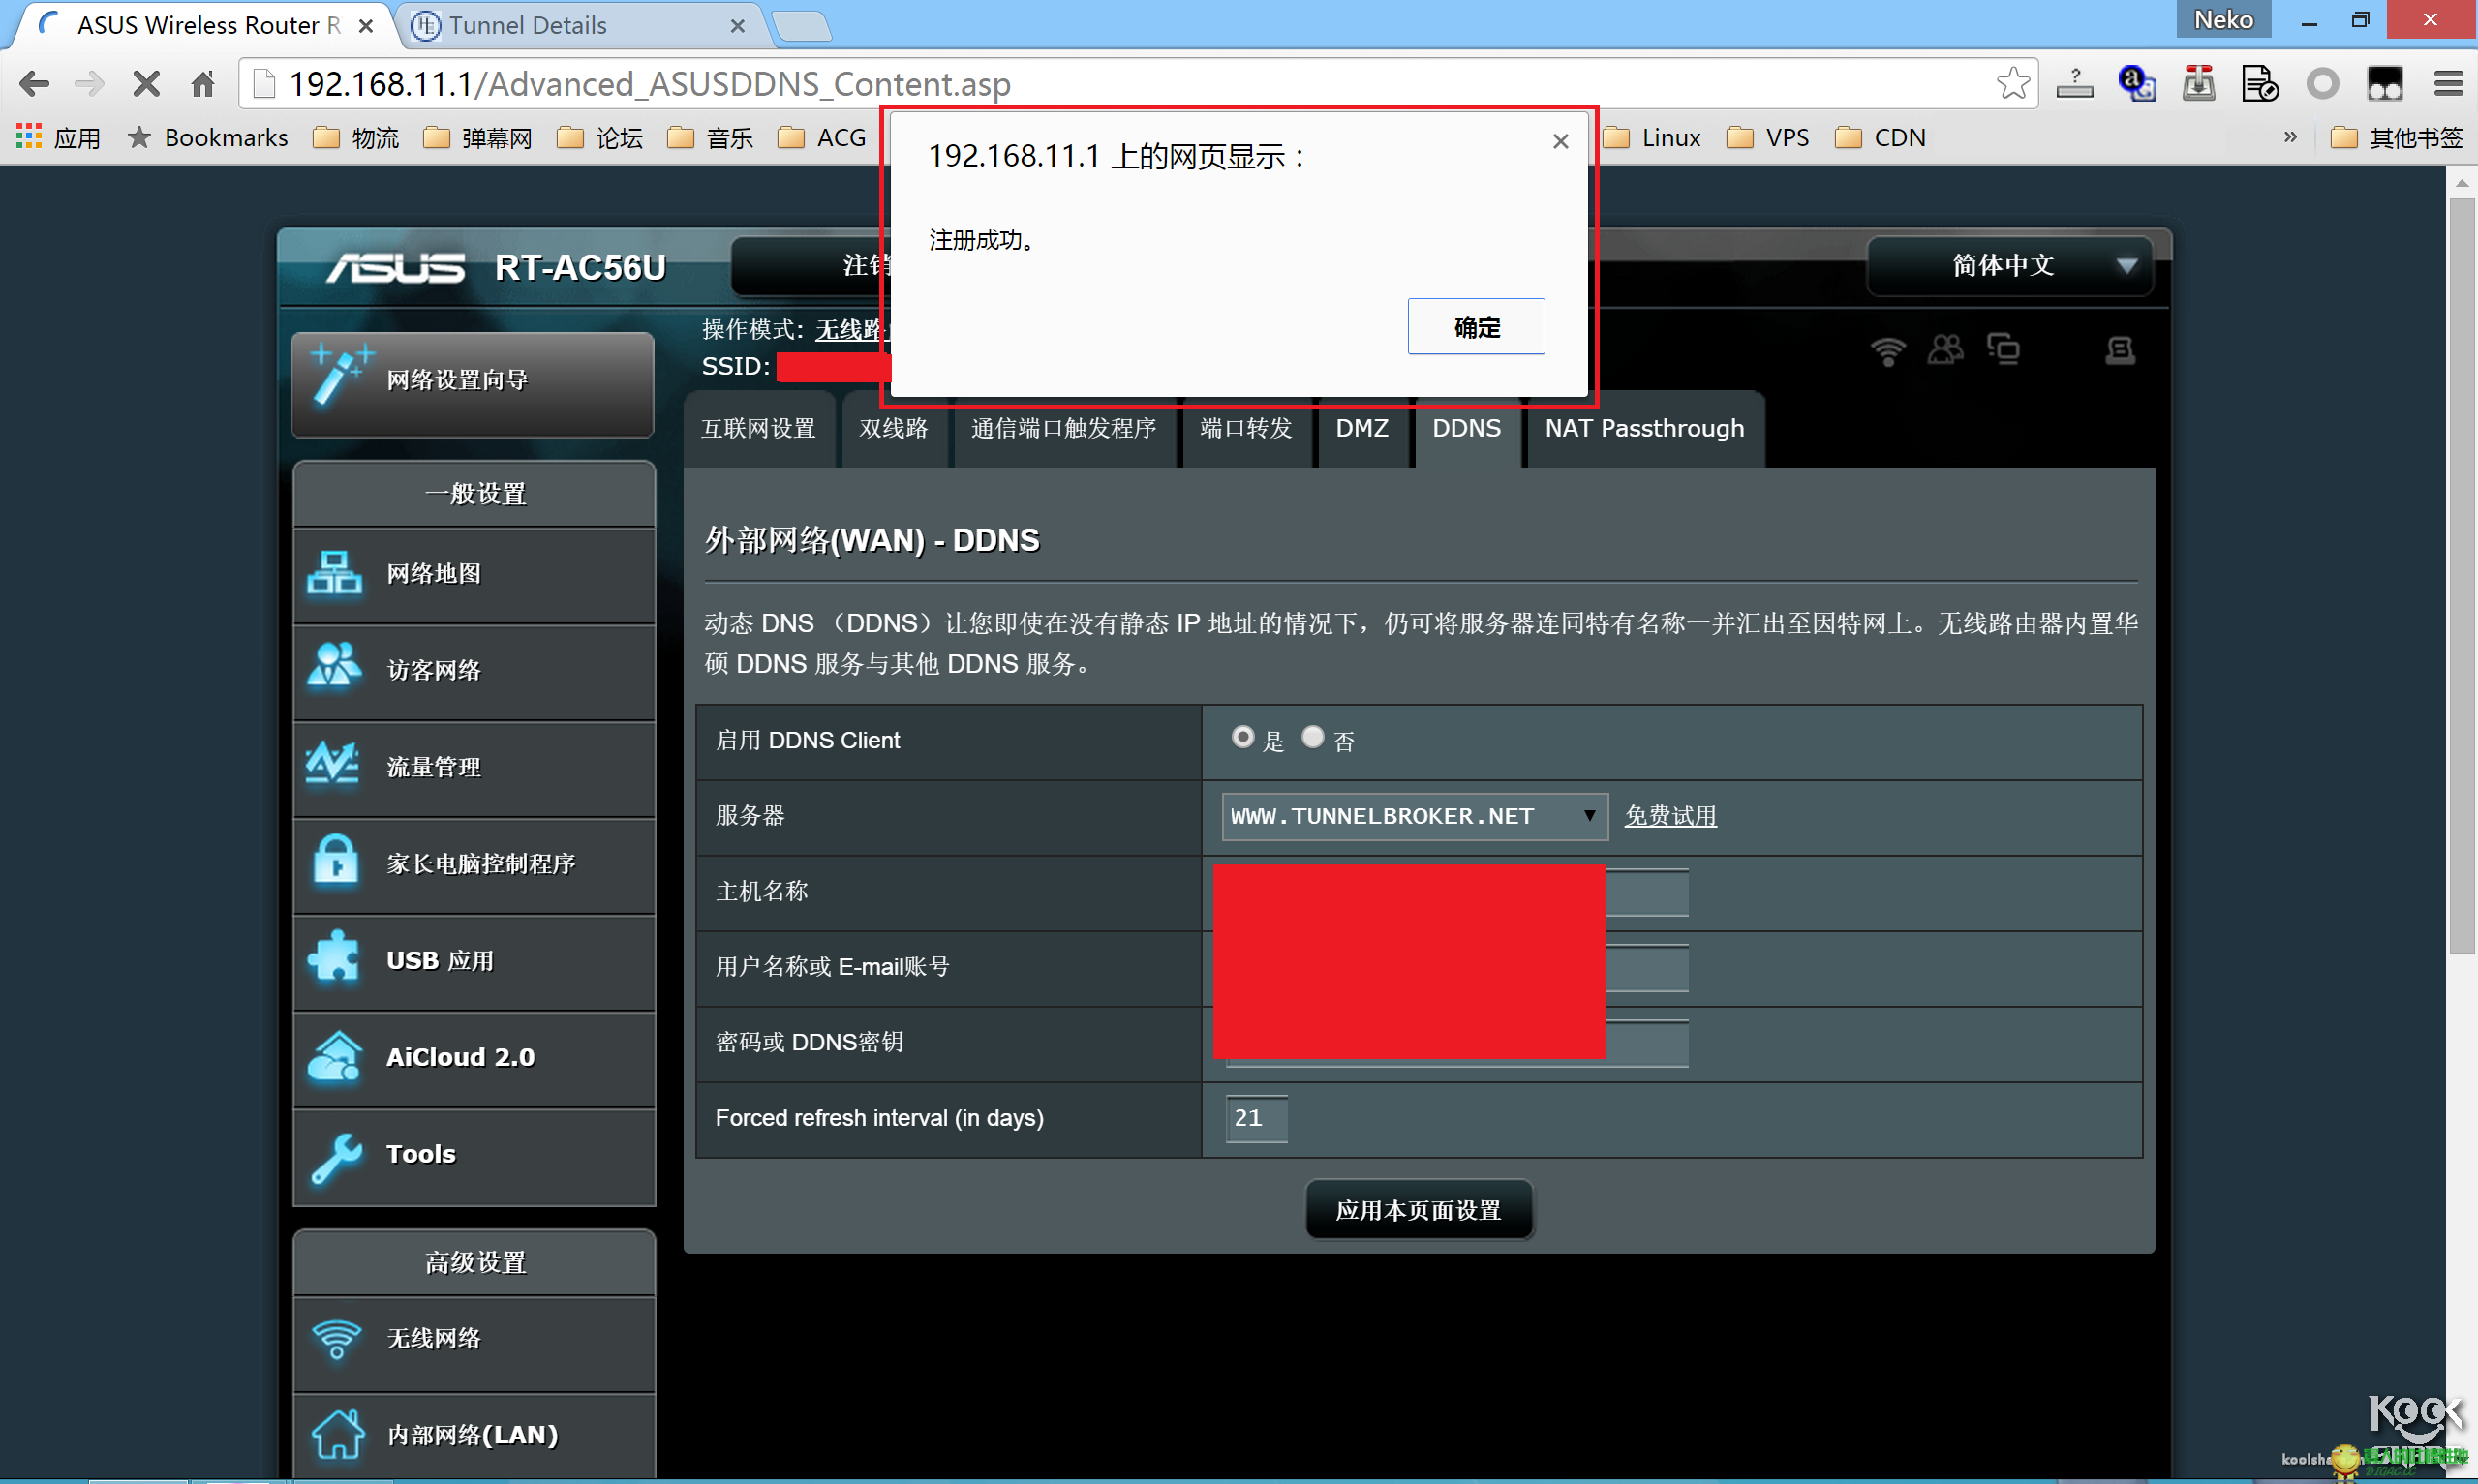Open AiCloud 2.0 section
The height and width of the screenshot is (1484, 2478).
[474, 1058]
